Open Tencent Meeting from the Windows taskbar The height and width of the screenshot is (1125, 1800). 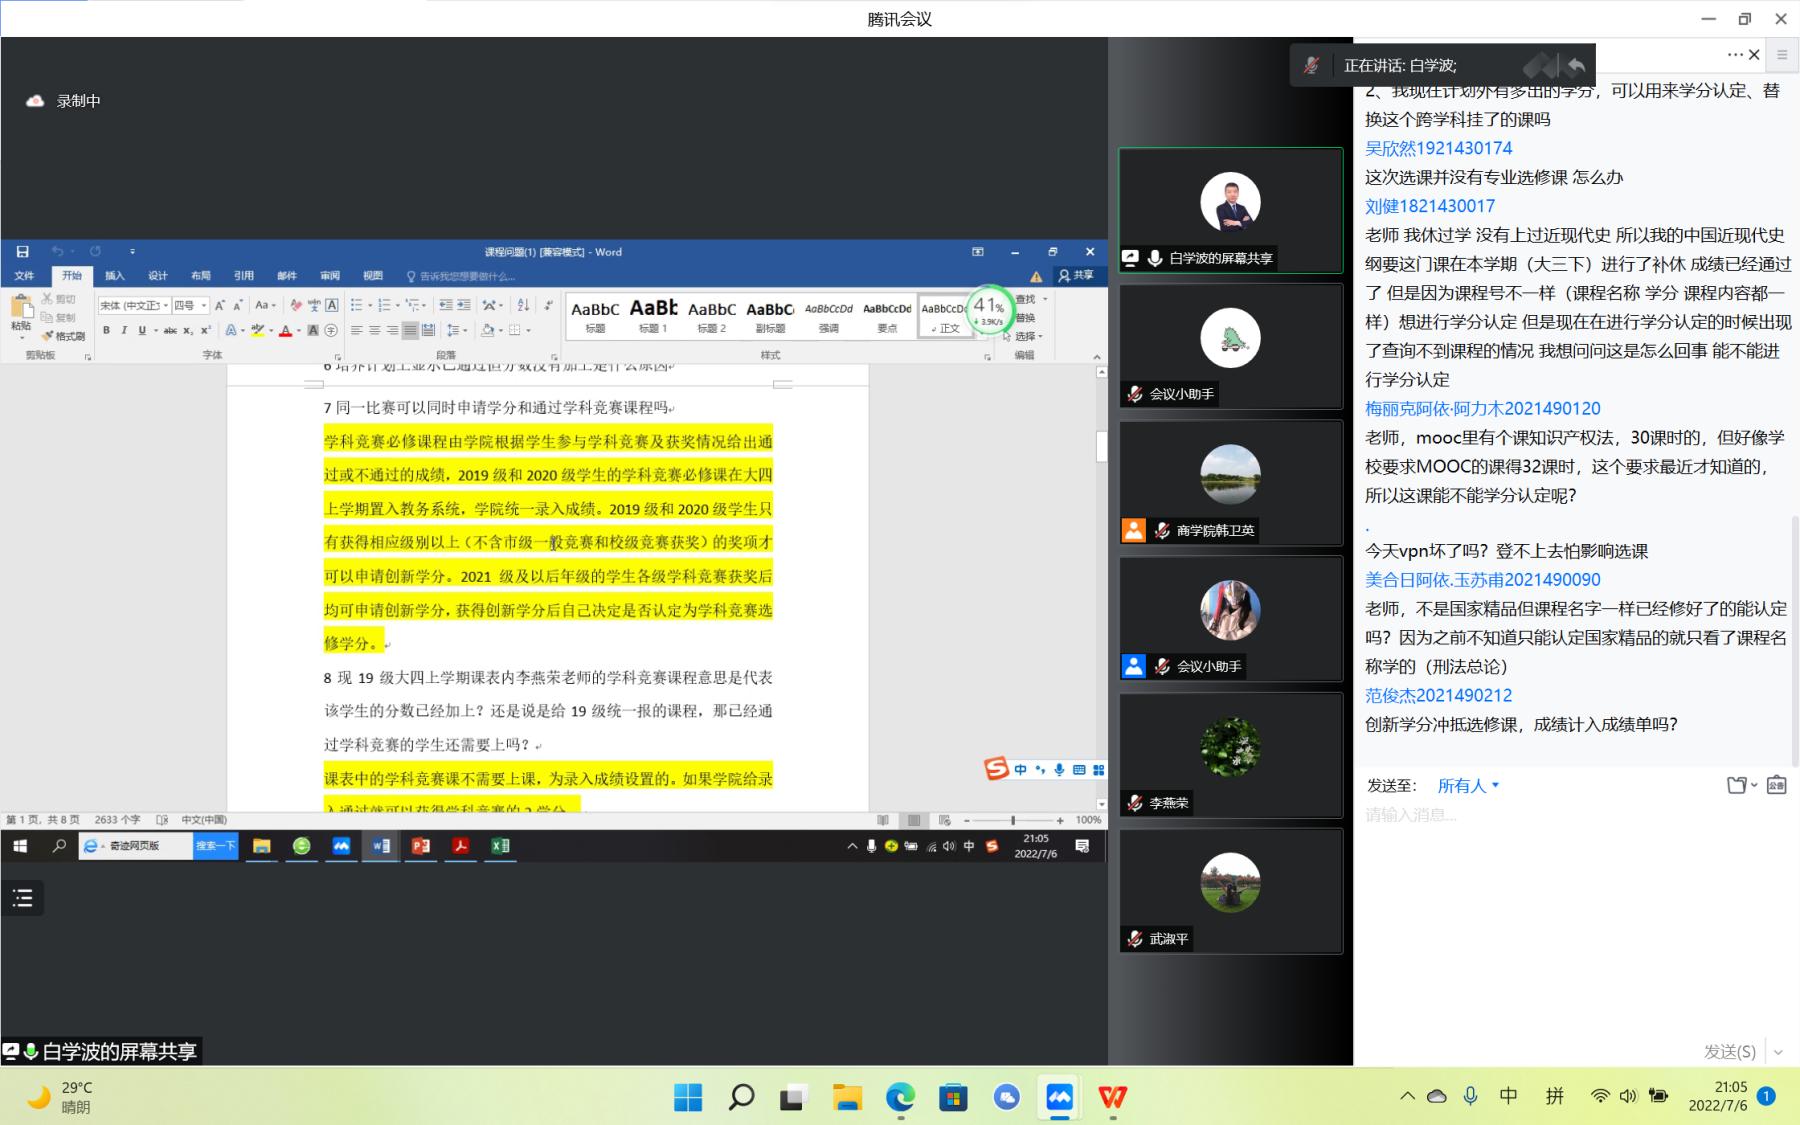[1059, 1098]
